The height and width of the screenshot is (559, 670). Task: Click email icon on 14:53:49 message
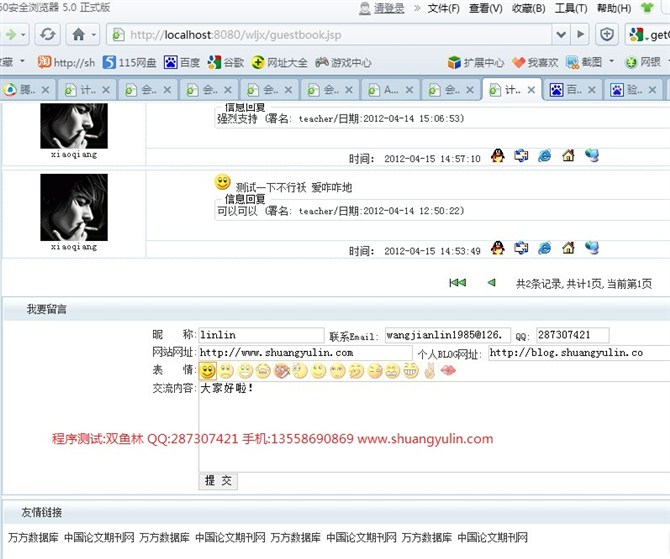[x=521, y=248]
